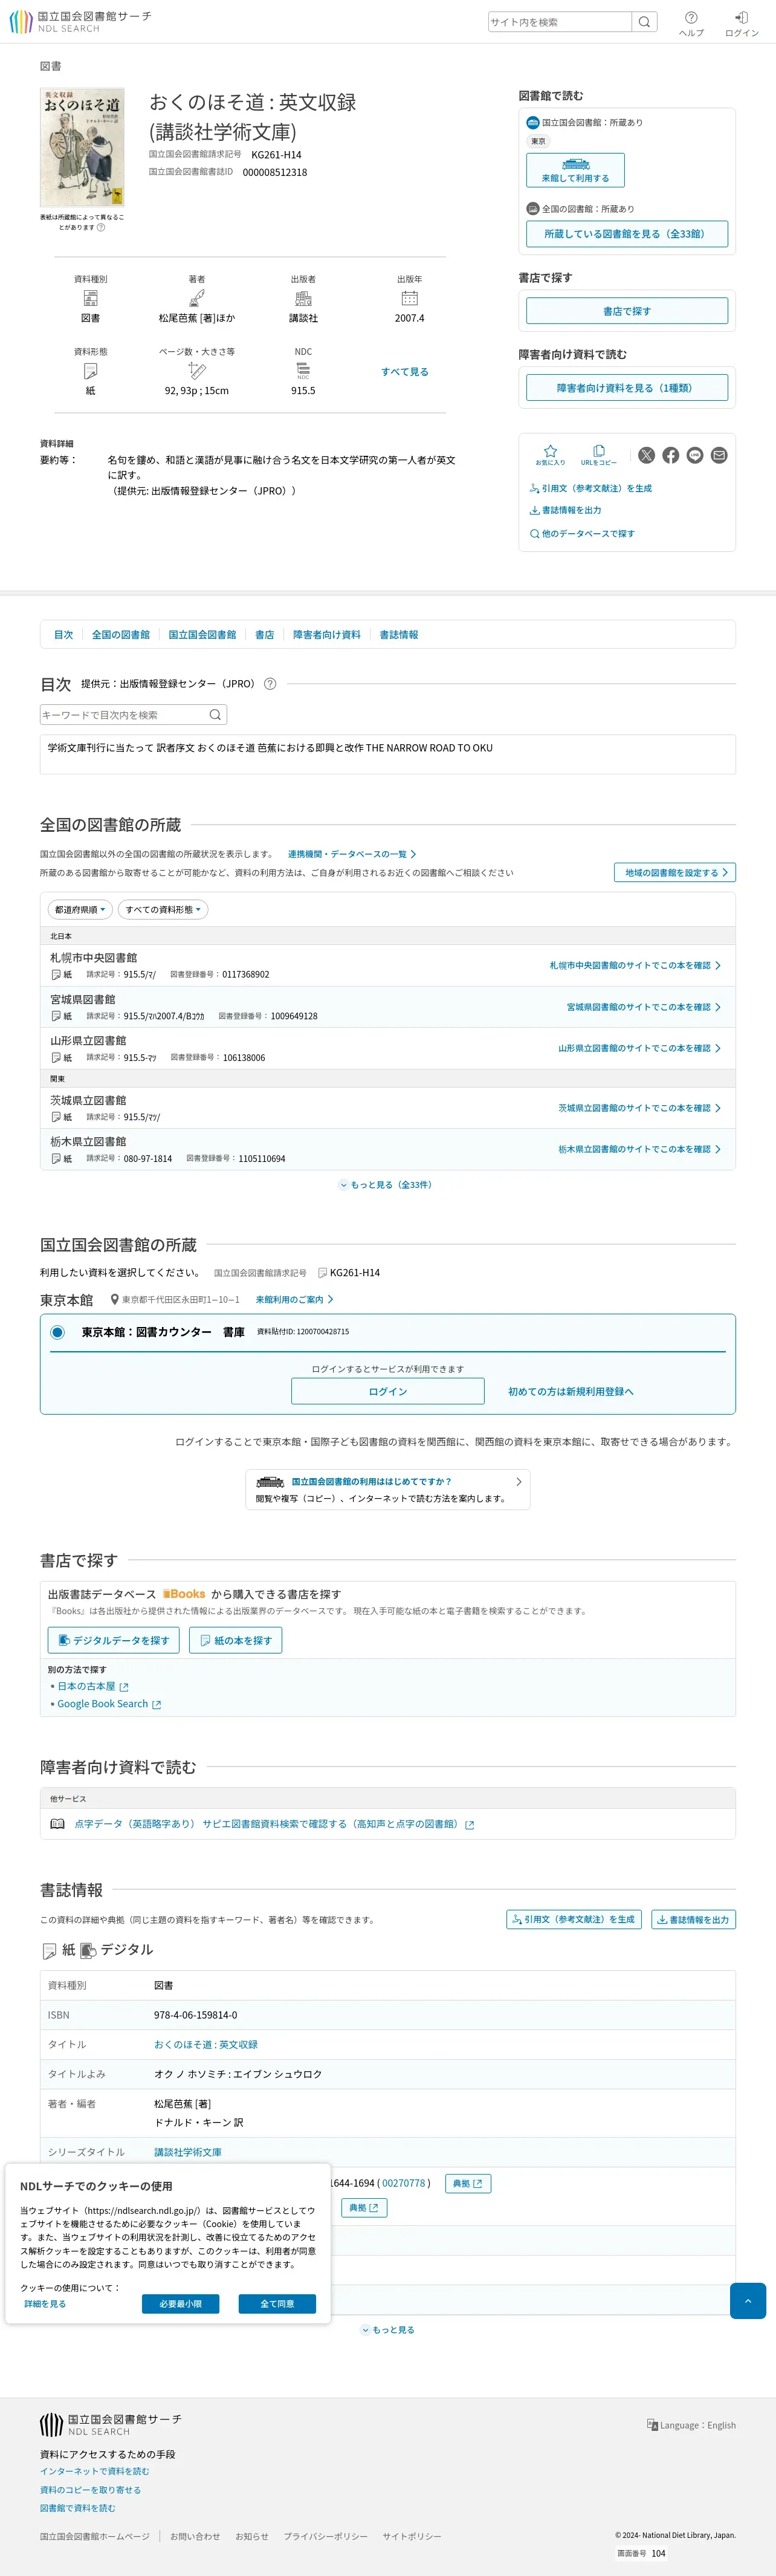Jump to 目次 tab
The width and height of the screenshot is (776, 2576).
coord(63,635)
